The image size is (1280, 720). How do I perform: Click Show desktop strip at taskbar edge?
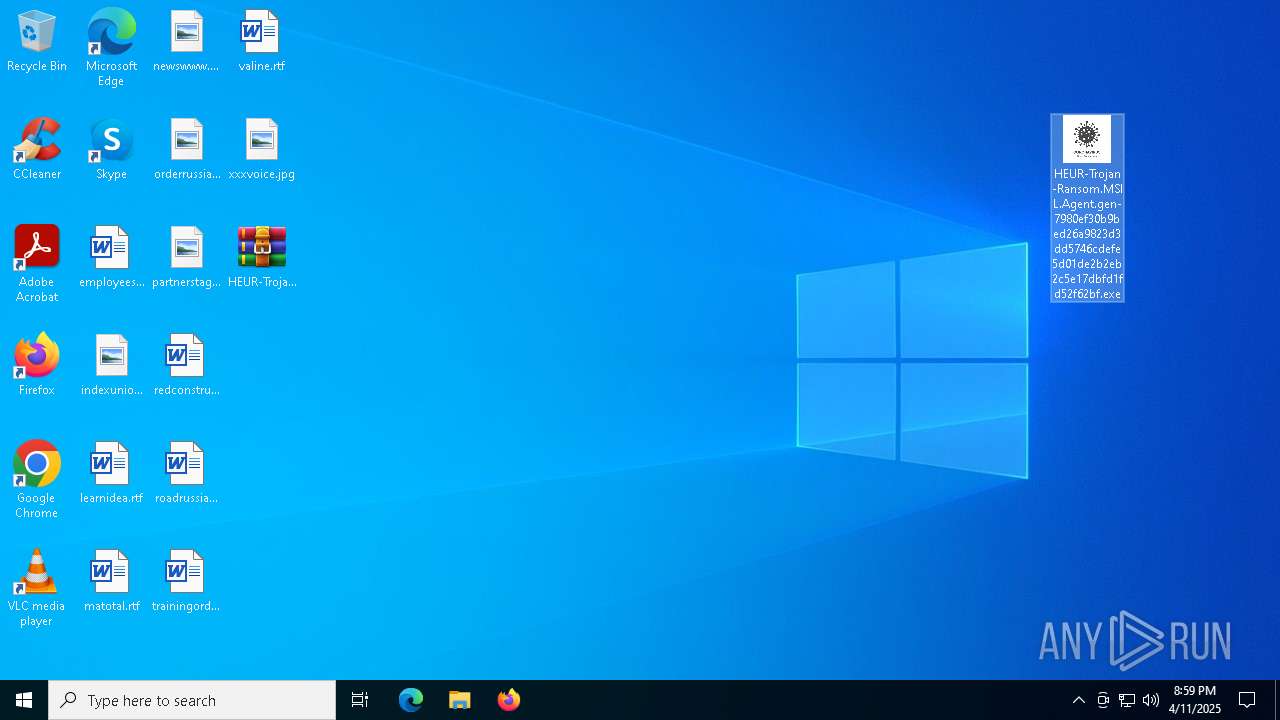point(1277,700)
